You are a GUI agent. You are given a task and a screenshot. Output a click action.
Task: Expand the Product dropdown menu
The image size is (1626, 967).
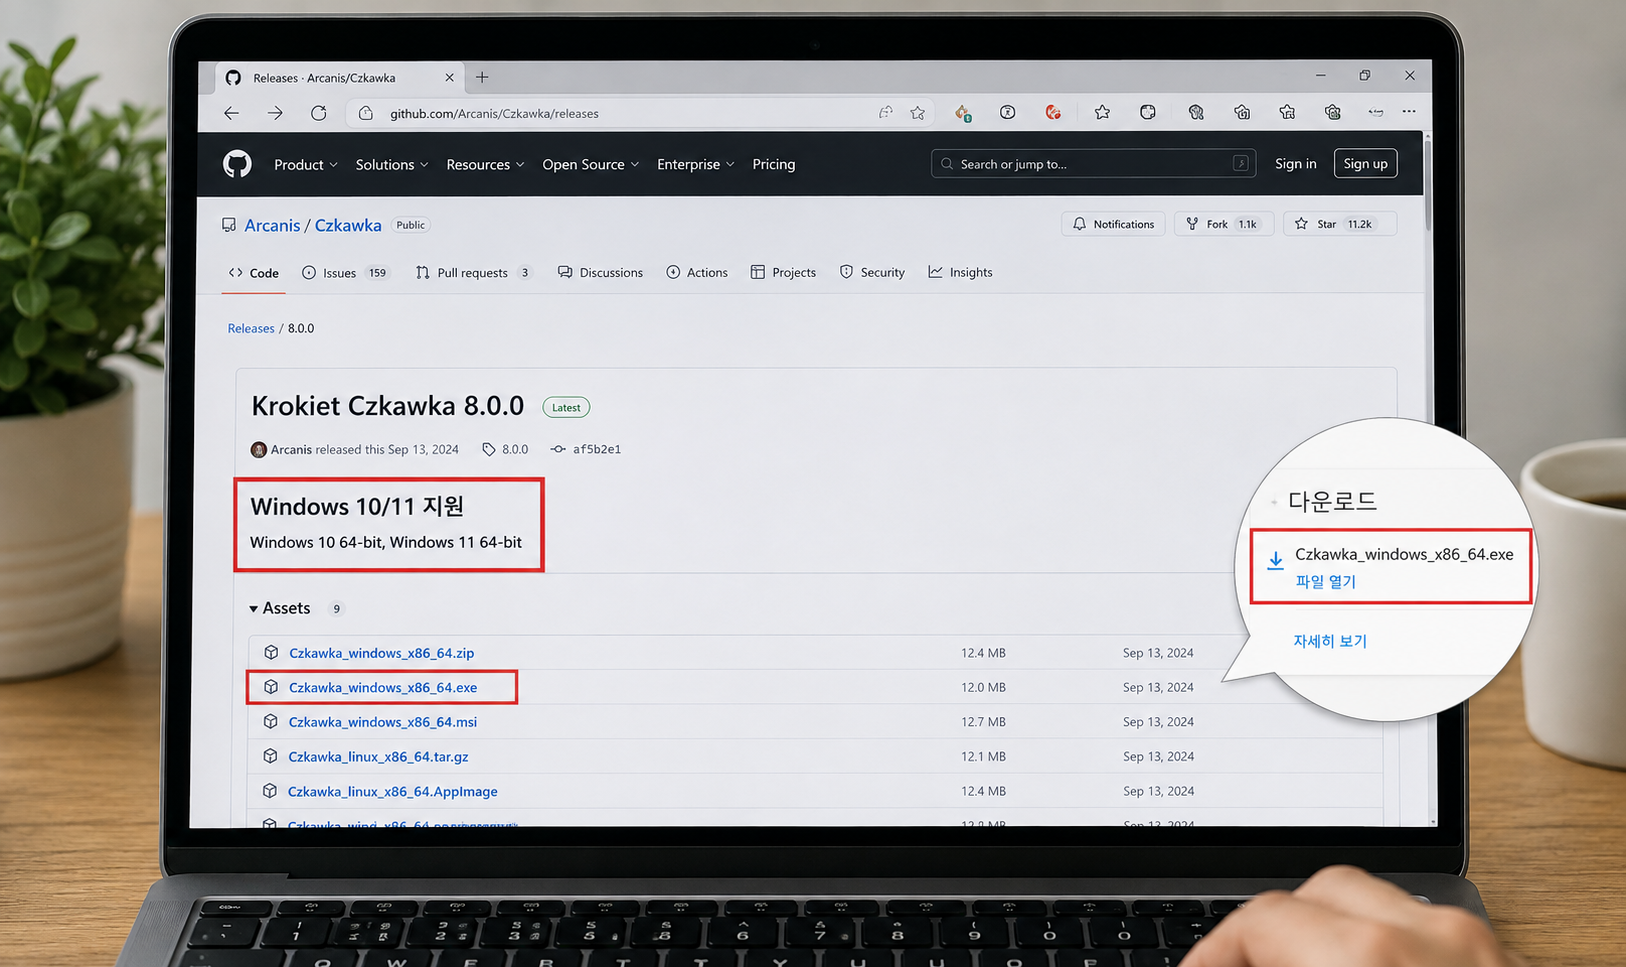[306, 164]
